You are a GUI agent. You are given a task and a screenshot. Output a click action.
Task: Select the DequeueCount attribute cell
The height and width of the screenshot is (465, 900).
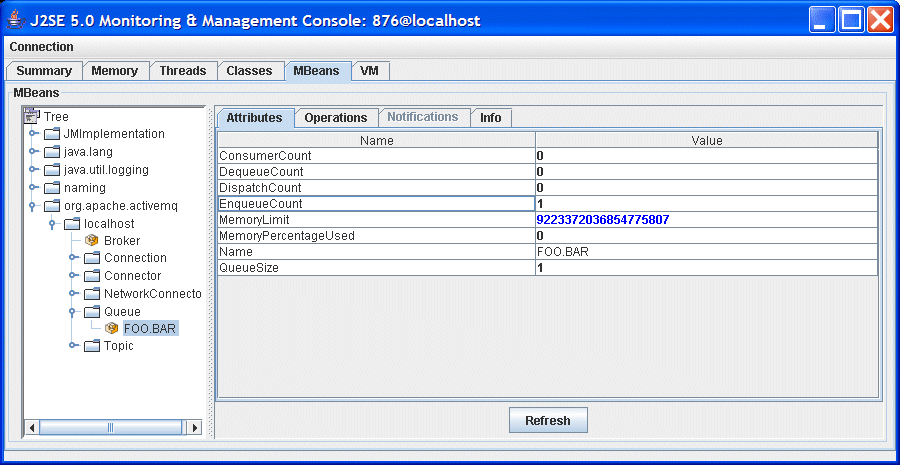pyautogui.click(x=377, y=172)
